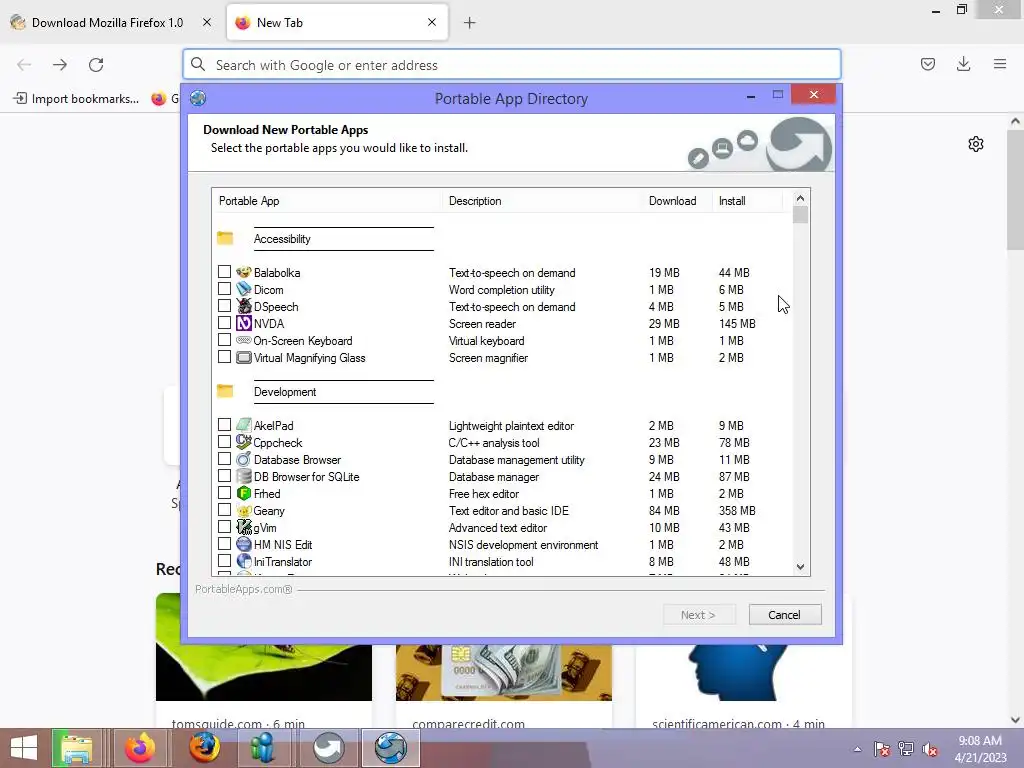The height and width of the screenshot is (768, 1024).
Task: Check the Virtual Magnifying Glass checkbox
Action: [224, 357]
